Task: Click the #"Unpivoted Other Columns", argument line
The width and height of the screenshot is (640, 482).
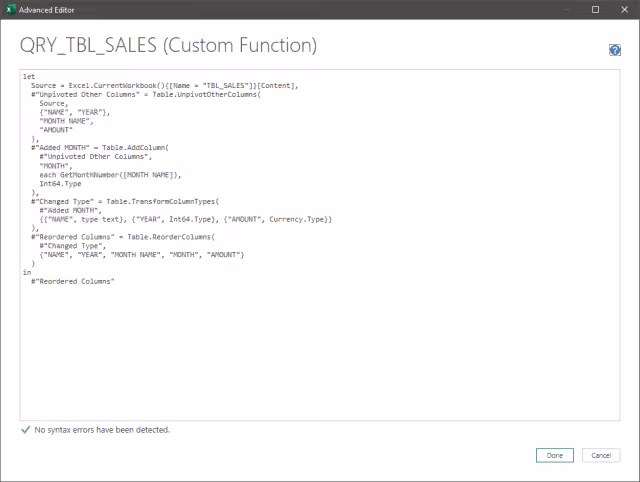Action: 96,157
